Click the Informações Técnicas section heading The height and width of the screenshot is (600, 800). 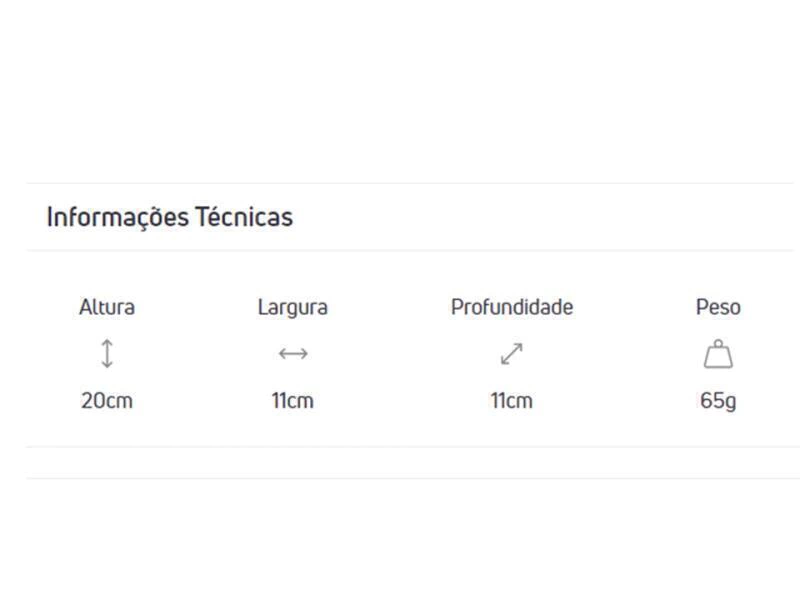click(170, 217)
